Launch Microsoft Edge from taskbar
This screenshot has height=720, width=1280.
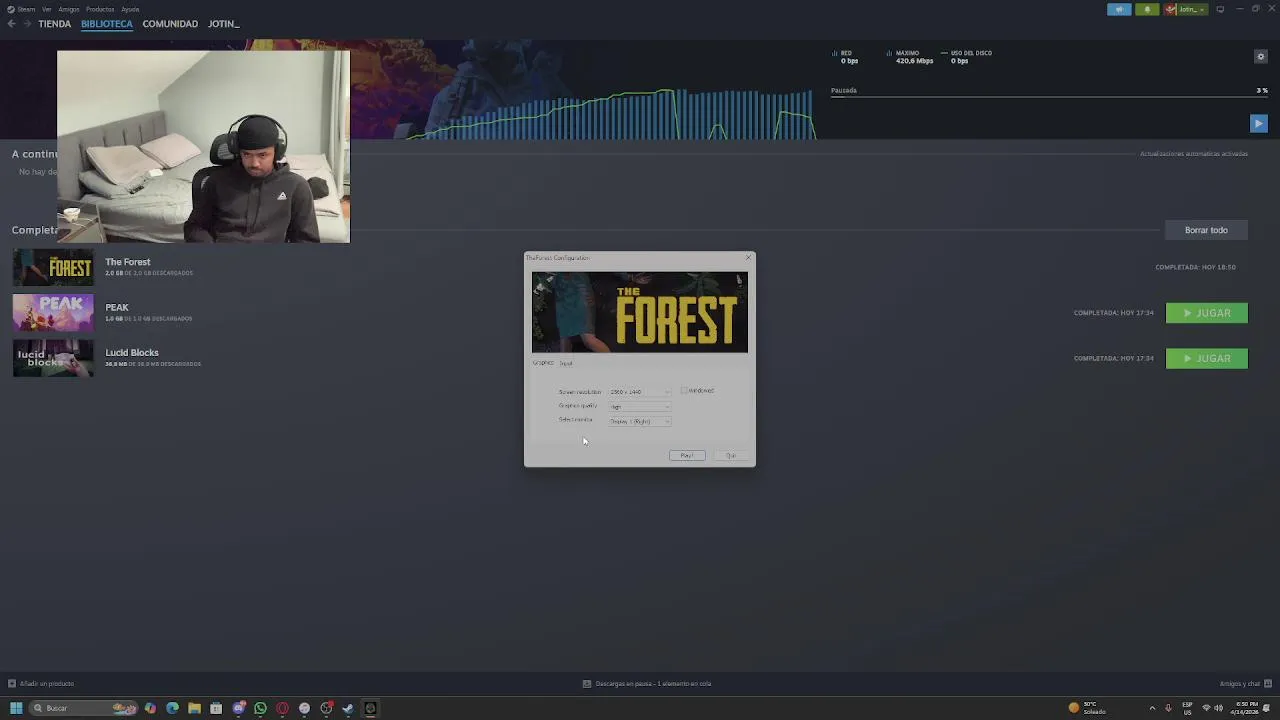pos(172,708)
